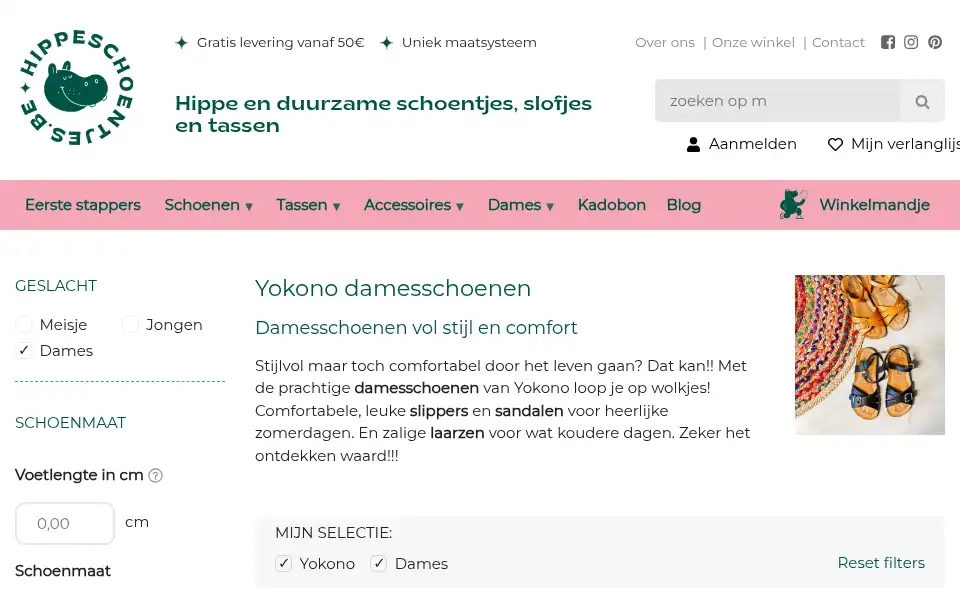Click the Uniek maatsysteem text
Image resolution: width=960 pixels, height=600 pixels.
[x=469, y=43]
